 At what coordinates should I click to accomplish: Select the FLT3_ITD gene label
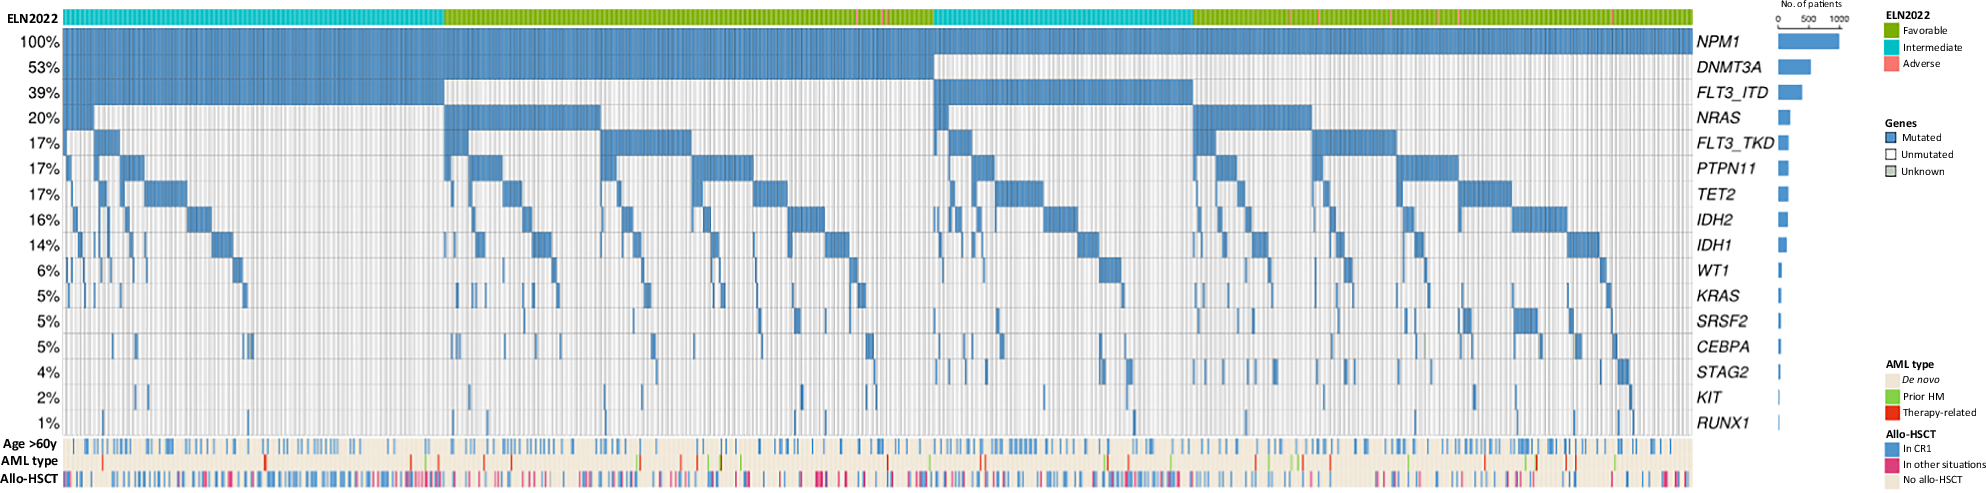tap(1732, 93)
